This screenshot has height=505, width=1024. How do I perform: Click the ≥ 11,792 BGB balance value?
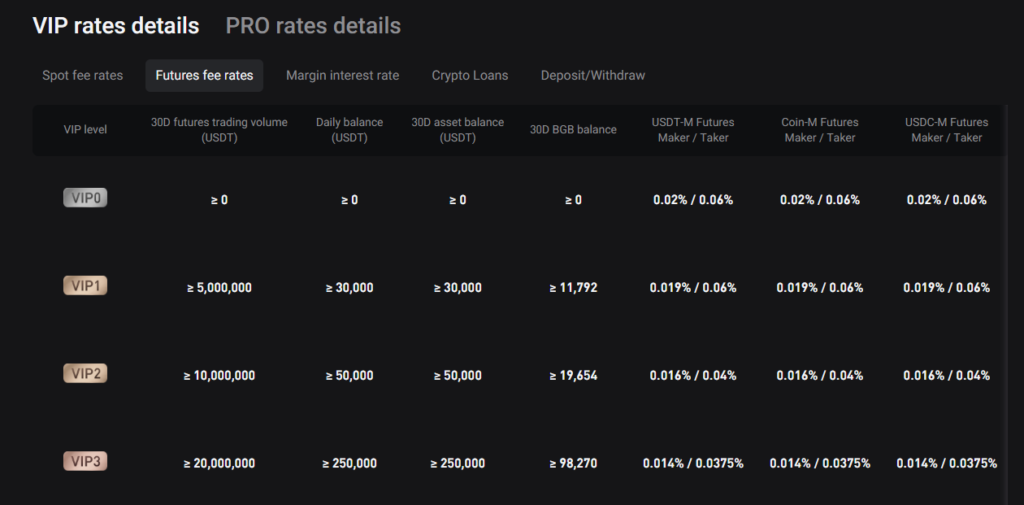573,287
